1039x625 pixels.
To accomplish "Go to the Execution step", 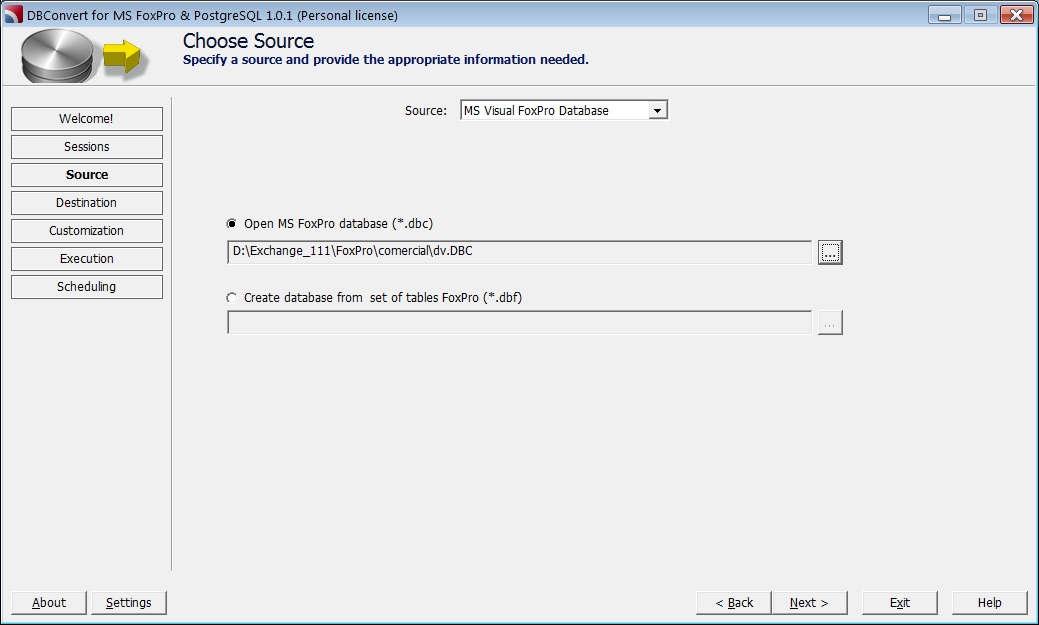I will point(87,258).
